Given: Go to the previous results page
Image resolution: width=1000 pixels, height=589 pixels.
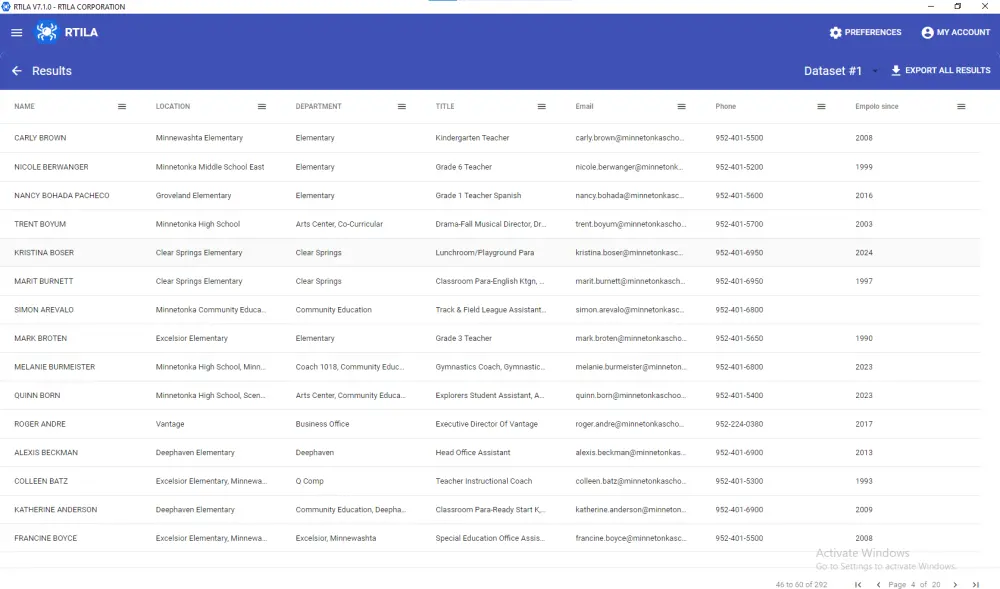Looking at the screenshot, I should (878, 585).
